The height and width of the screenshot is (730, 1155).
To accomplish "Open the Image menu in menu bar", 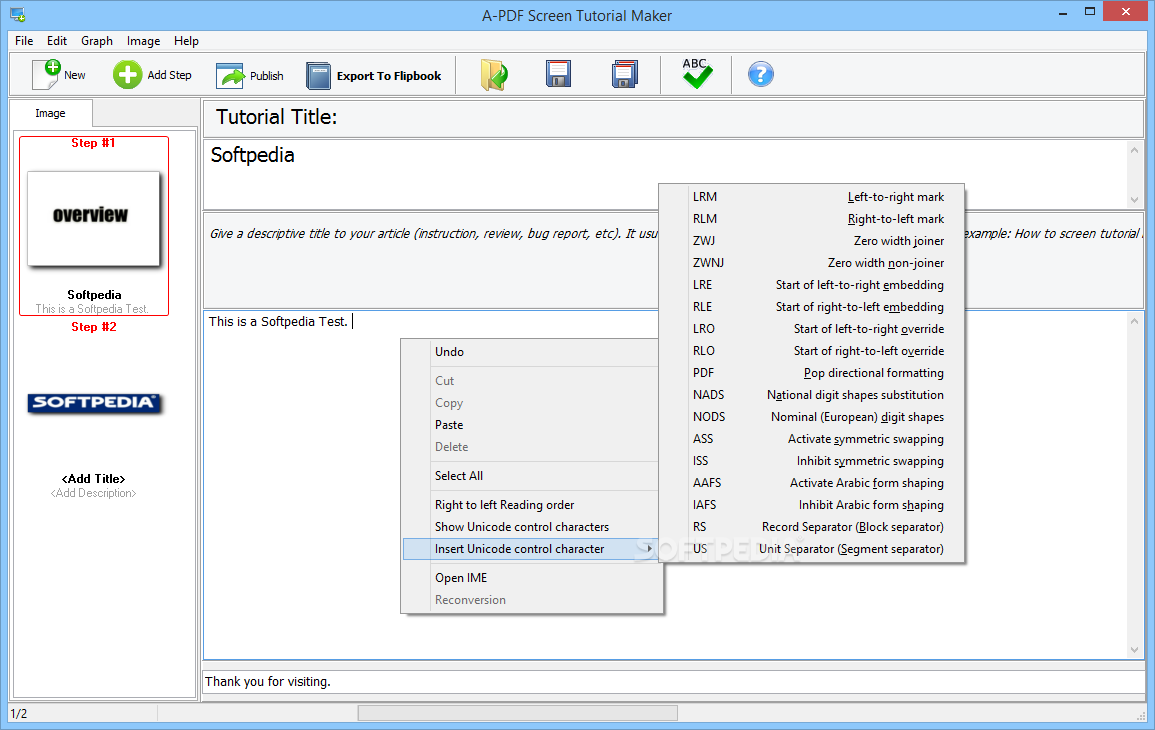I will coord(143,41).
